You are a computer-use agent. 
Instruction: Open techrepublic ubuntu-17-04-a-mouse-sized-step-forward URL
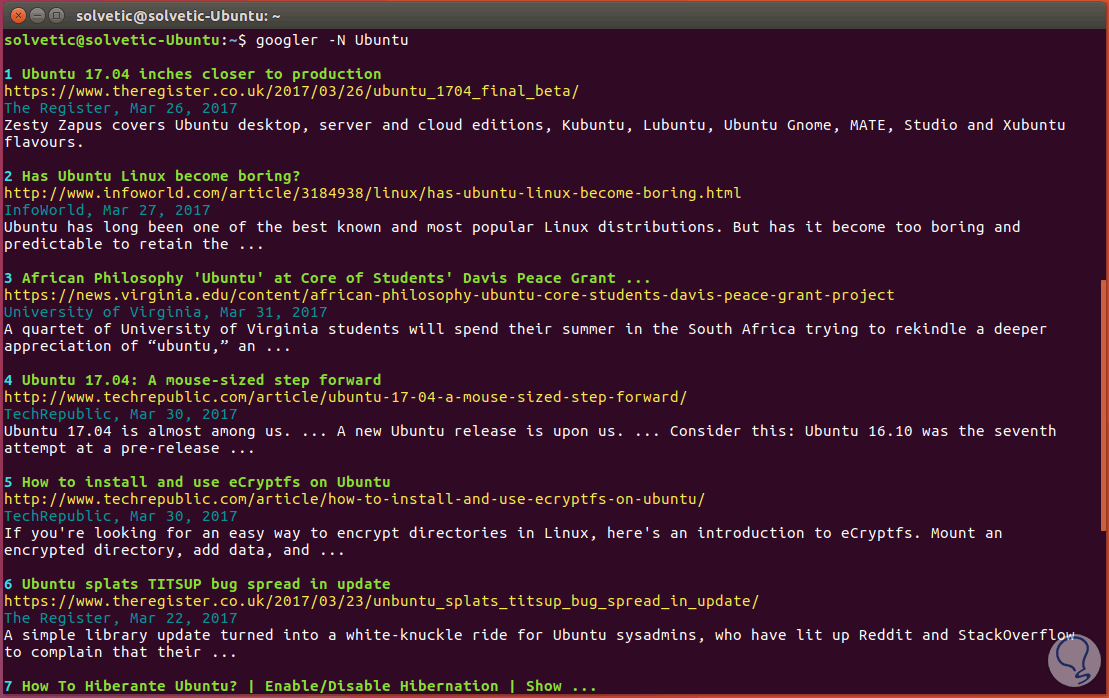coord(345,397)
